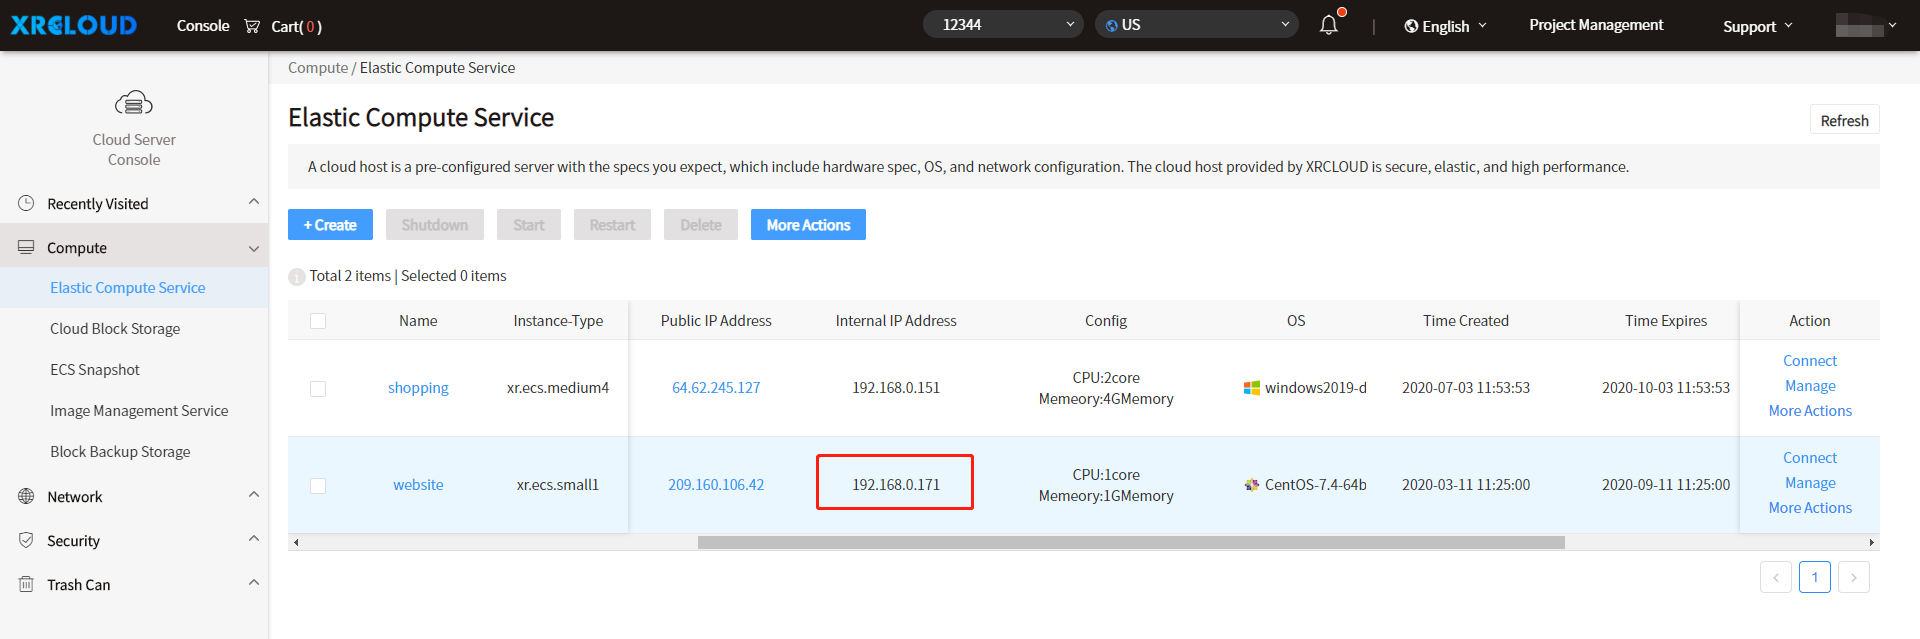Click the CentOS logo next to CentOS-7.4-64b

1251,485
